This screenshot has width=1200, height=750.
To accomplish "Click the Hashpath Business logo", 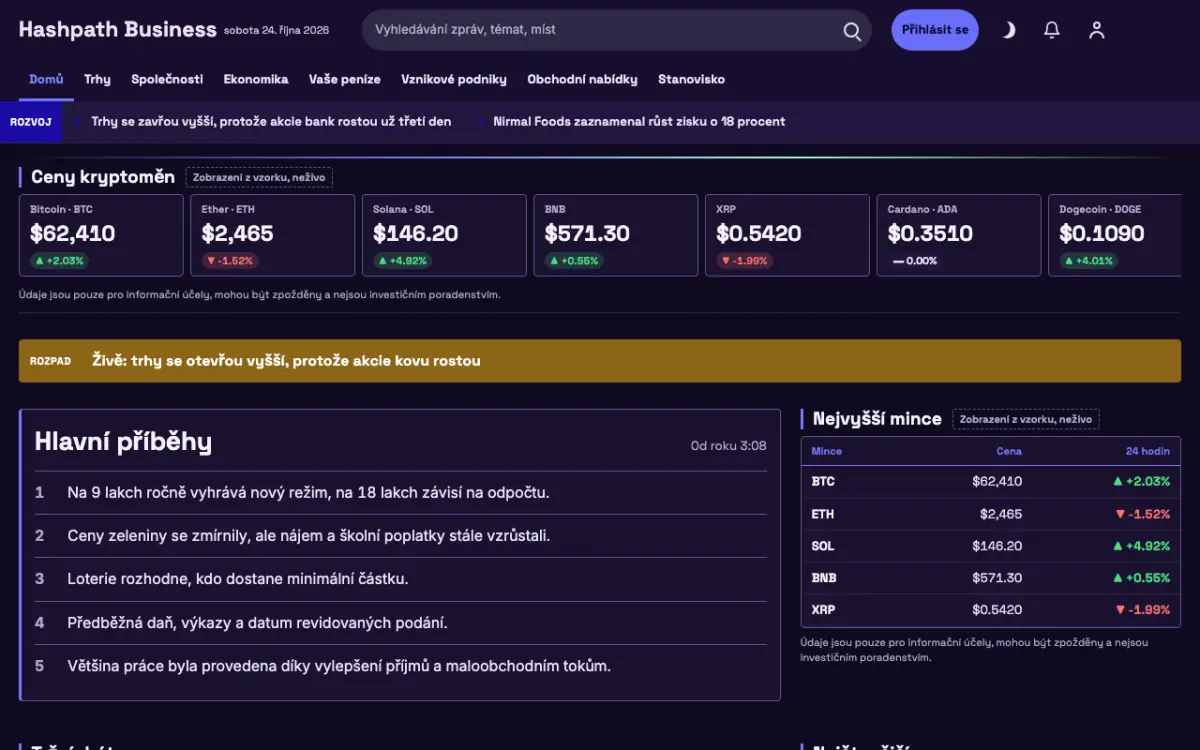I will point(117,30).
